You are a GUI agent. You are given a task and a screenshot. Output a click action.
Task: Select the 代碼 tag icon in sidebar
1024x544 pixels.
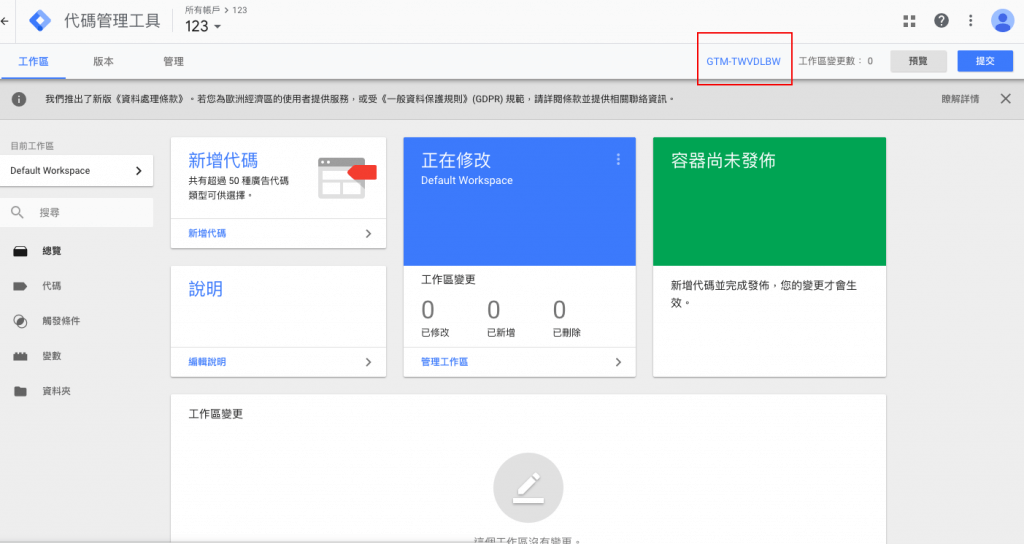(20, 286)
